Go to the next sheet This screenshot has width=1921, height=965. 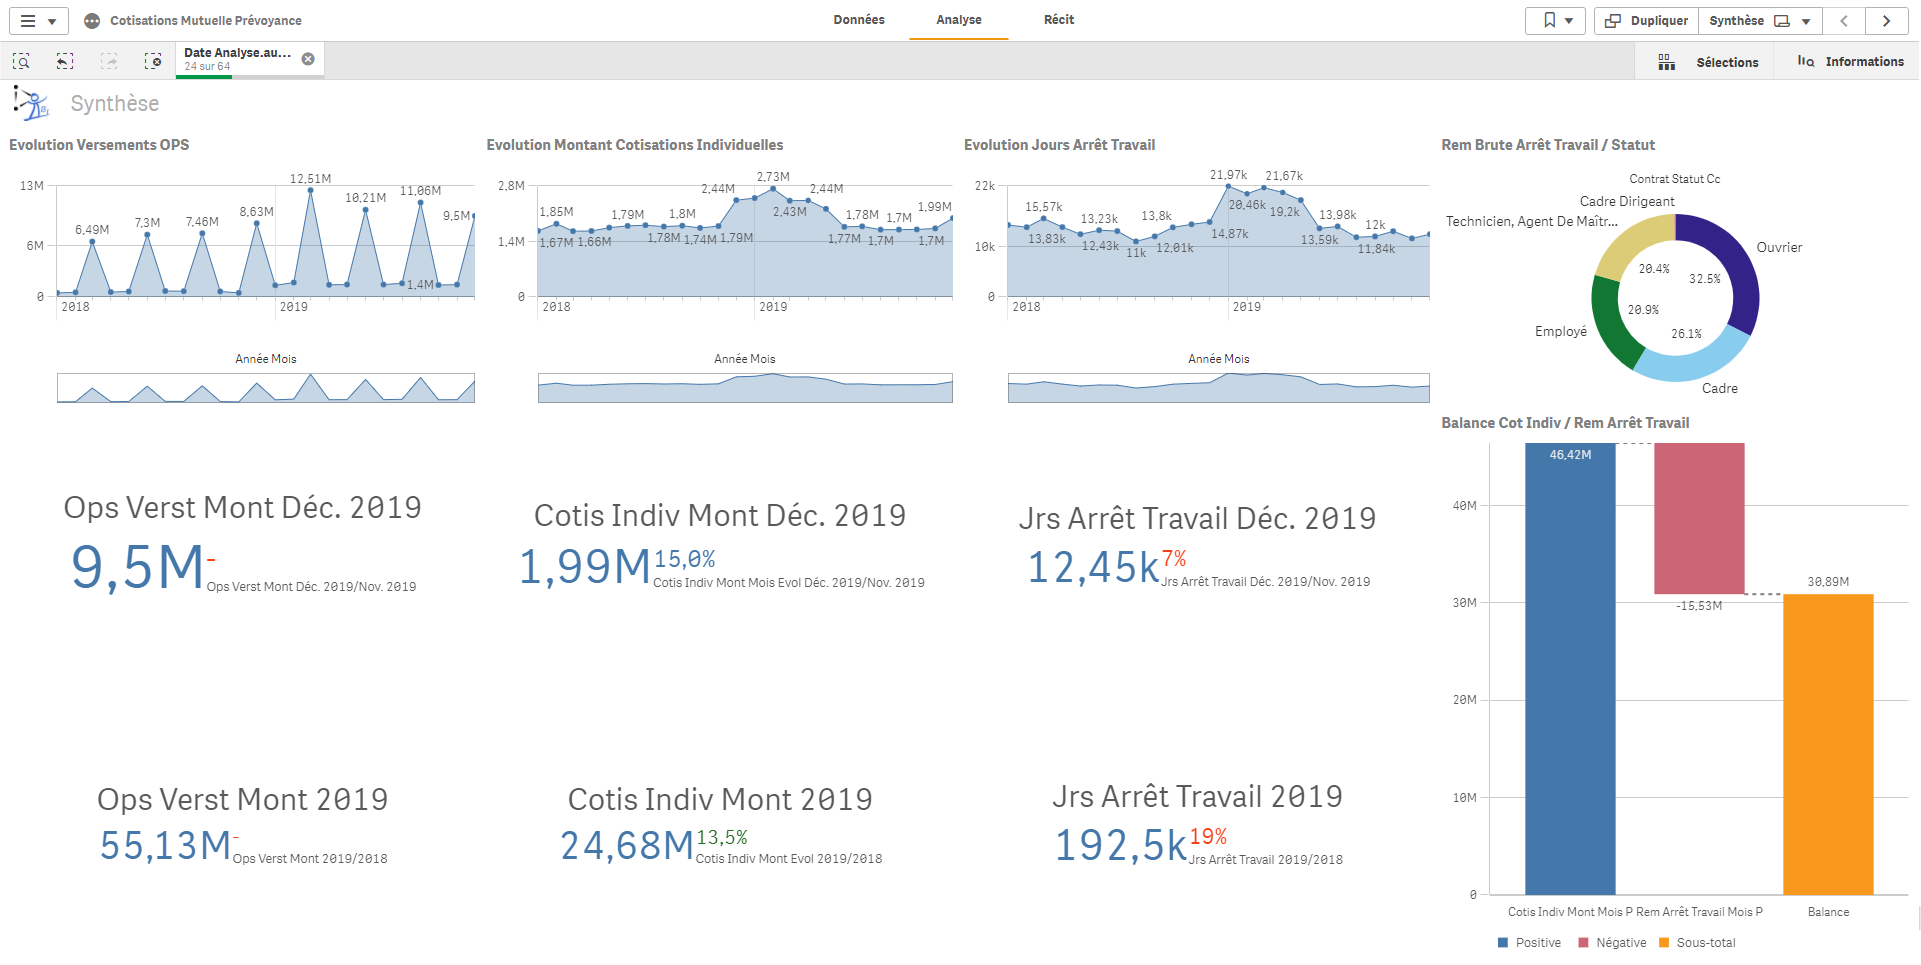pos(1886,20)
